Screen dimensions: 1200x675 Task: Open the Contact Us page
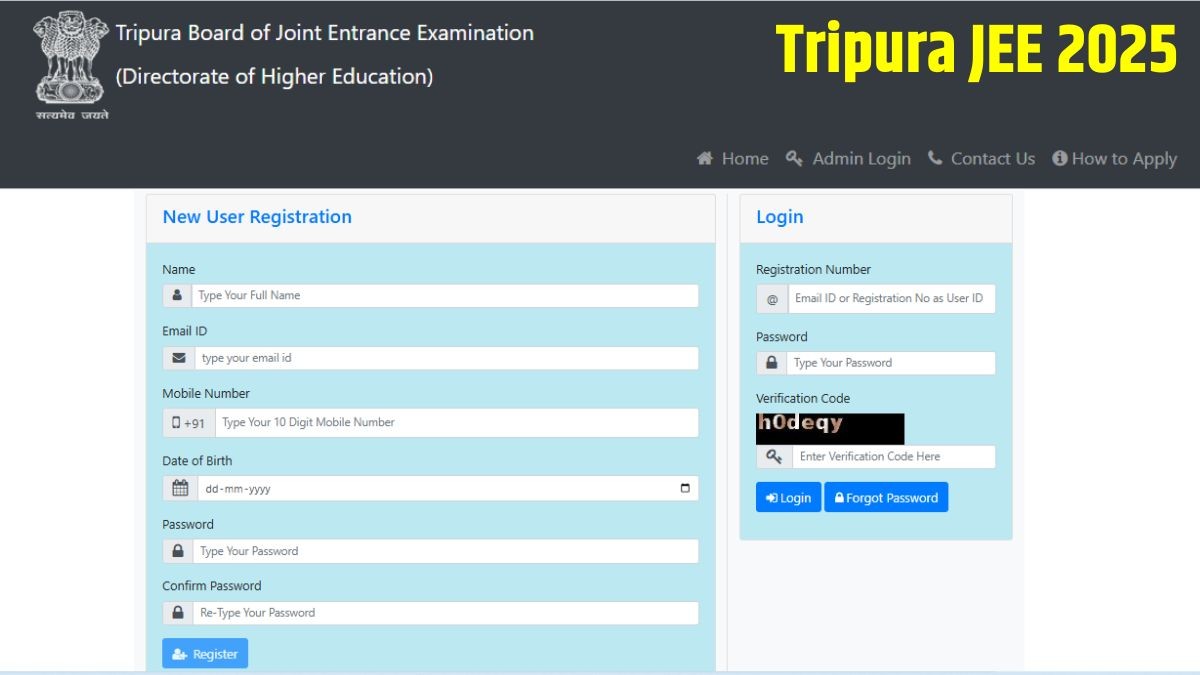[x=981, y=159]
